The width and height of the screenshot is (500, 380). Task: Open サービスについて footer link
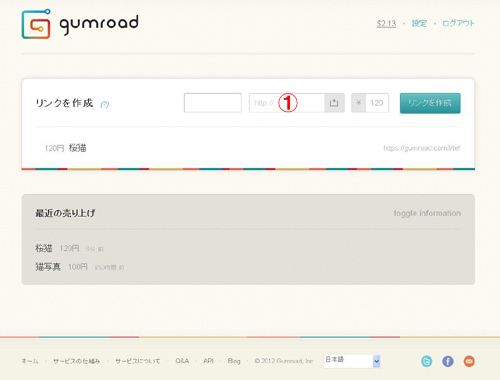point(137,361)
